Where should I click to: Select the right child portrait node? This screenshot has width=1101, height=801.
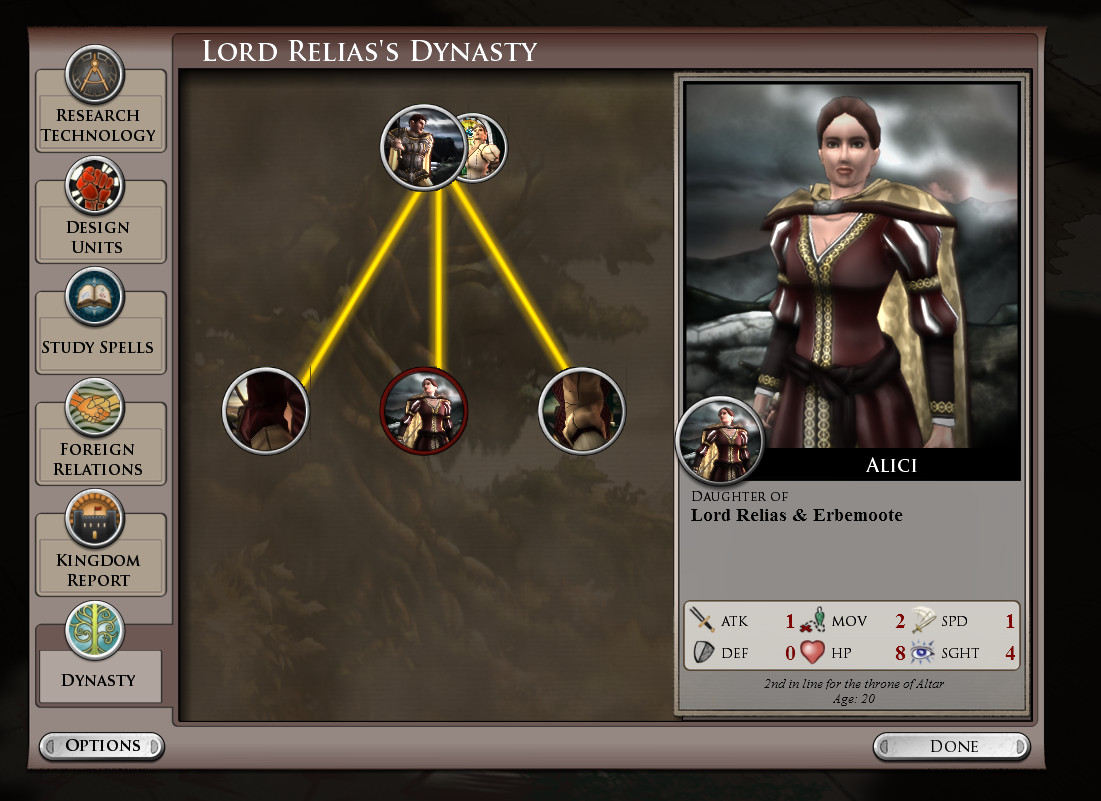(581, 411)
